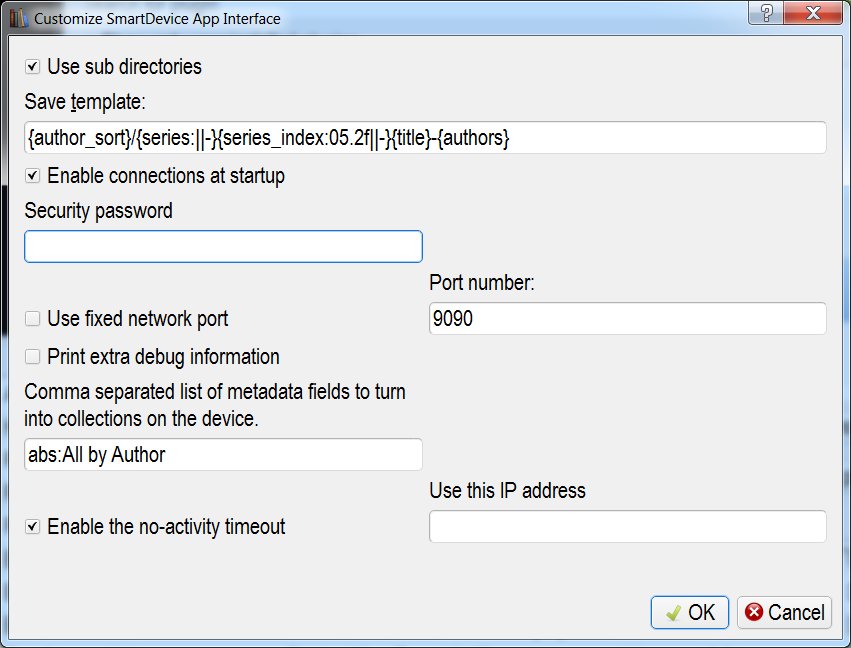The image size is (851, 648).
Task: Click the Use this IP address label
Action: (507, 491)
